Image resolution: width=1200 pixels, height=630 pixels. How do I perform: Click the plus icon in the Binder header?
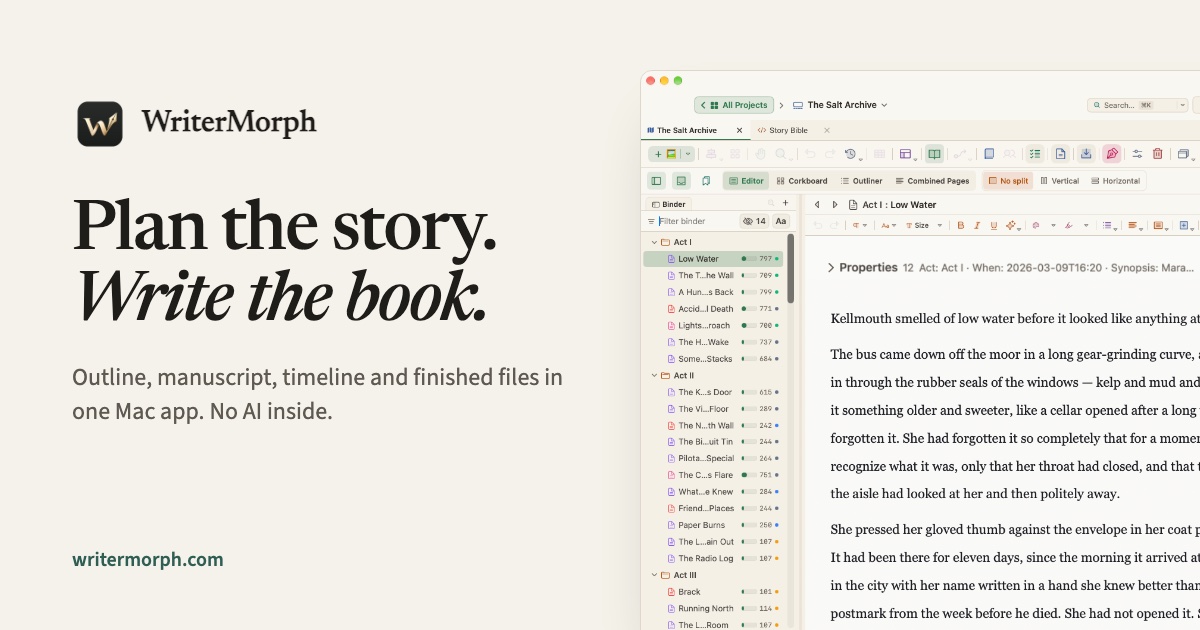tap(785, 203)
